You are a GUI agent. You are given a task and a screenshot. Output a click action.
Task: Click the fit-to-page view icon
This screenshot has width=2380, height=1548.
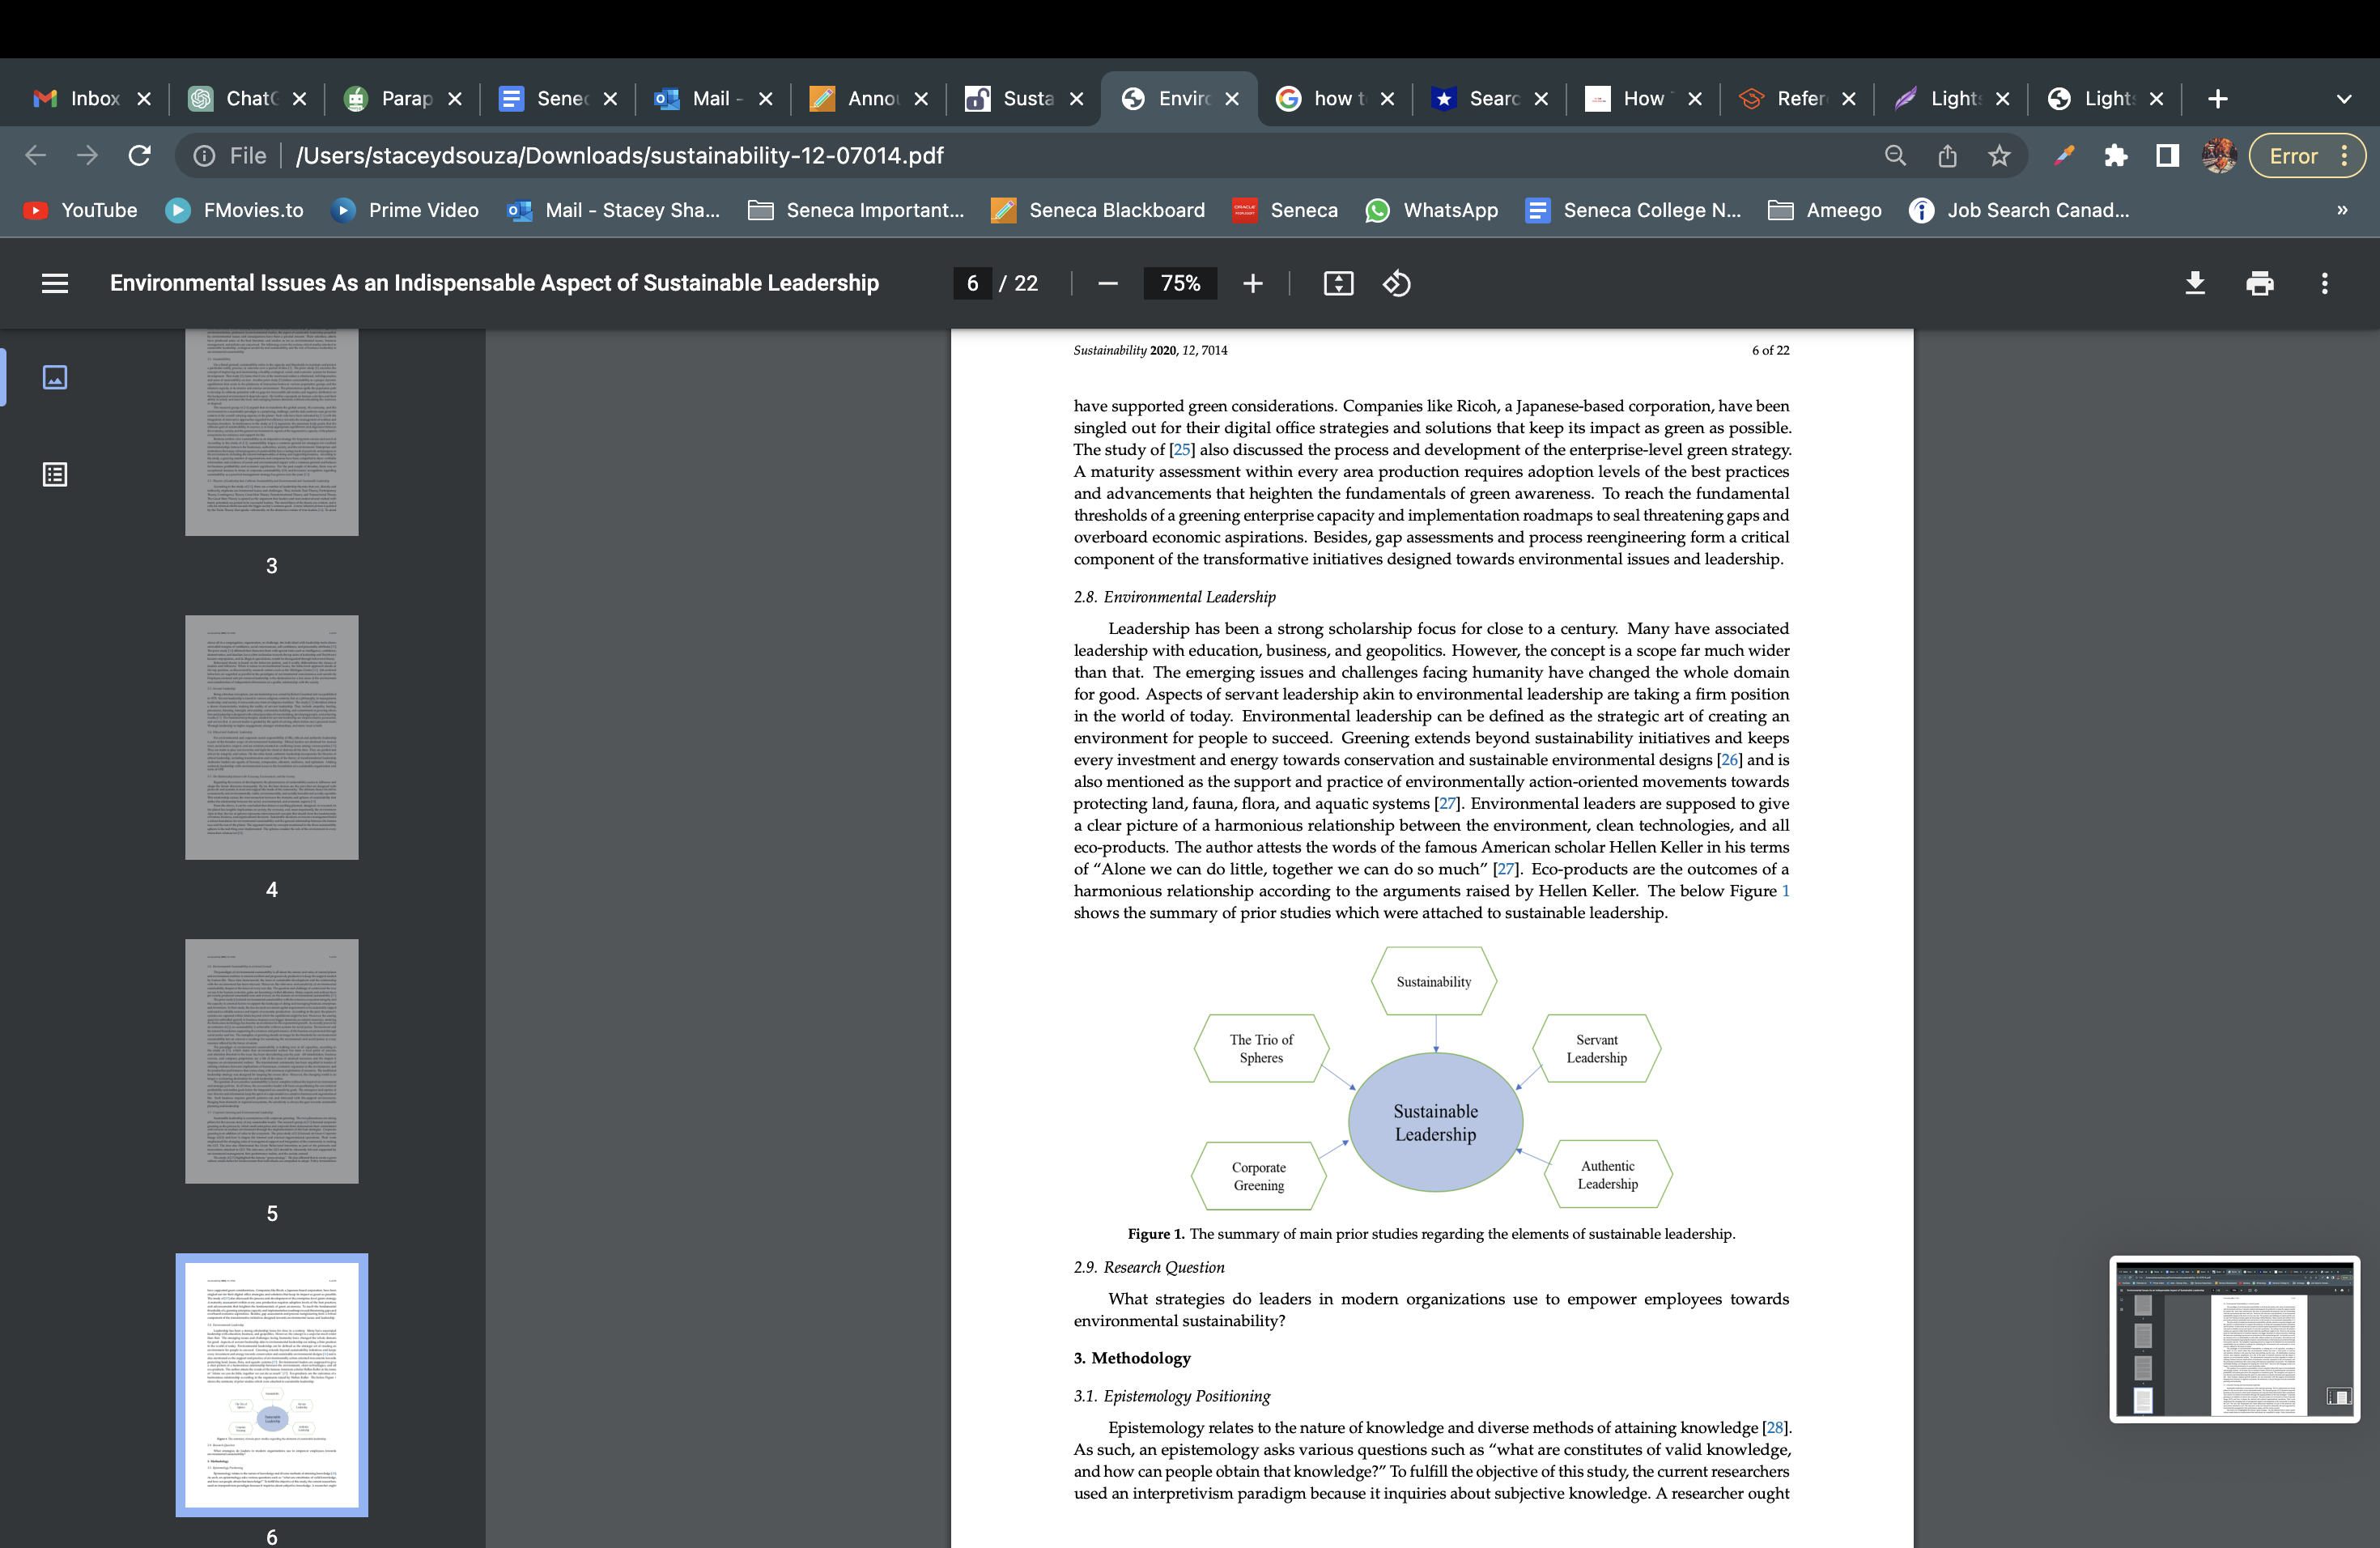point(1337,281)
